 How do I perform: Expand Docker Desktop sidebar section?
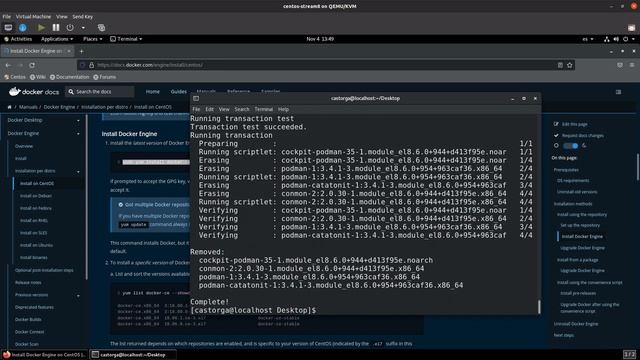coord(78,120)
